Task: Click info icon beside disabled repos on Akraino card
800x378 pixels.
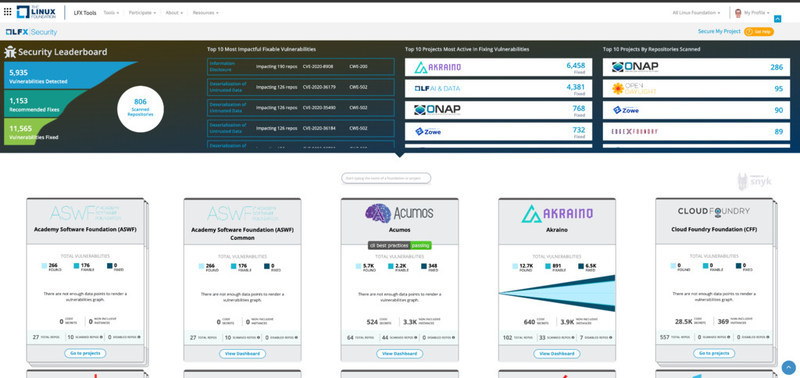Action: click(x=610, y=337)
